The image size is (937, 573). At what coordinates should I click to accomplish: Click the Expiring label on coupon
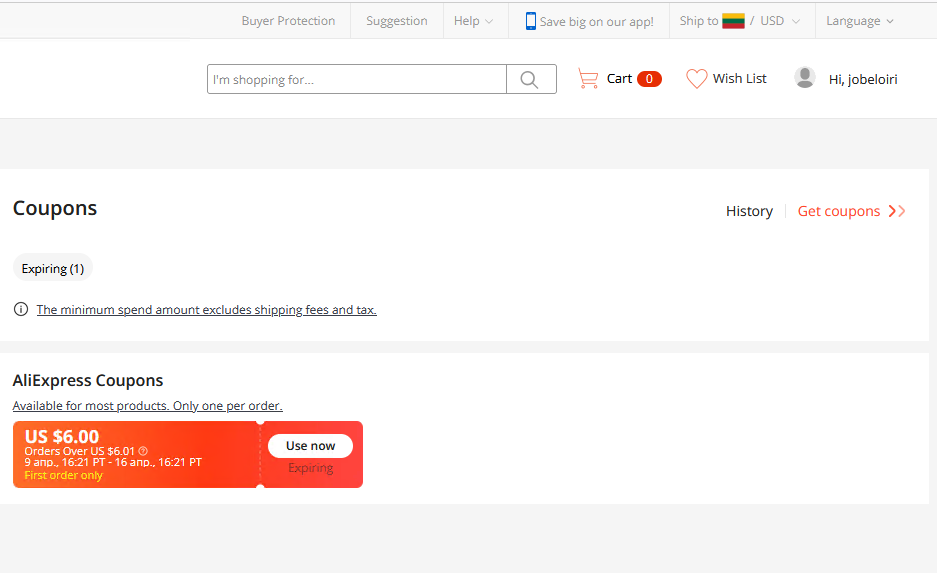[311, 468]
